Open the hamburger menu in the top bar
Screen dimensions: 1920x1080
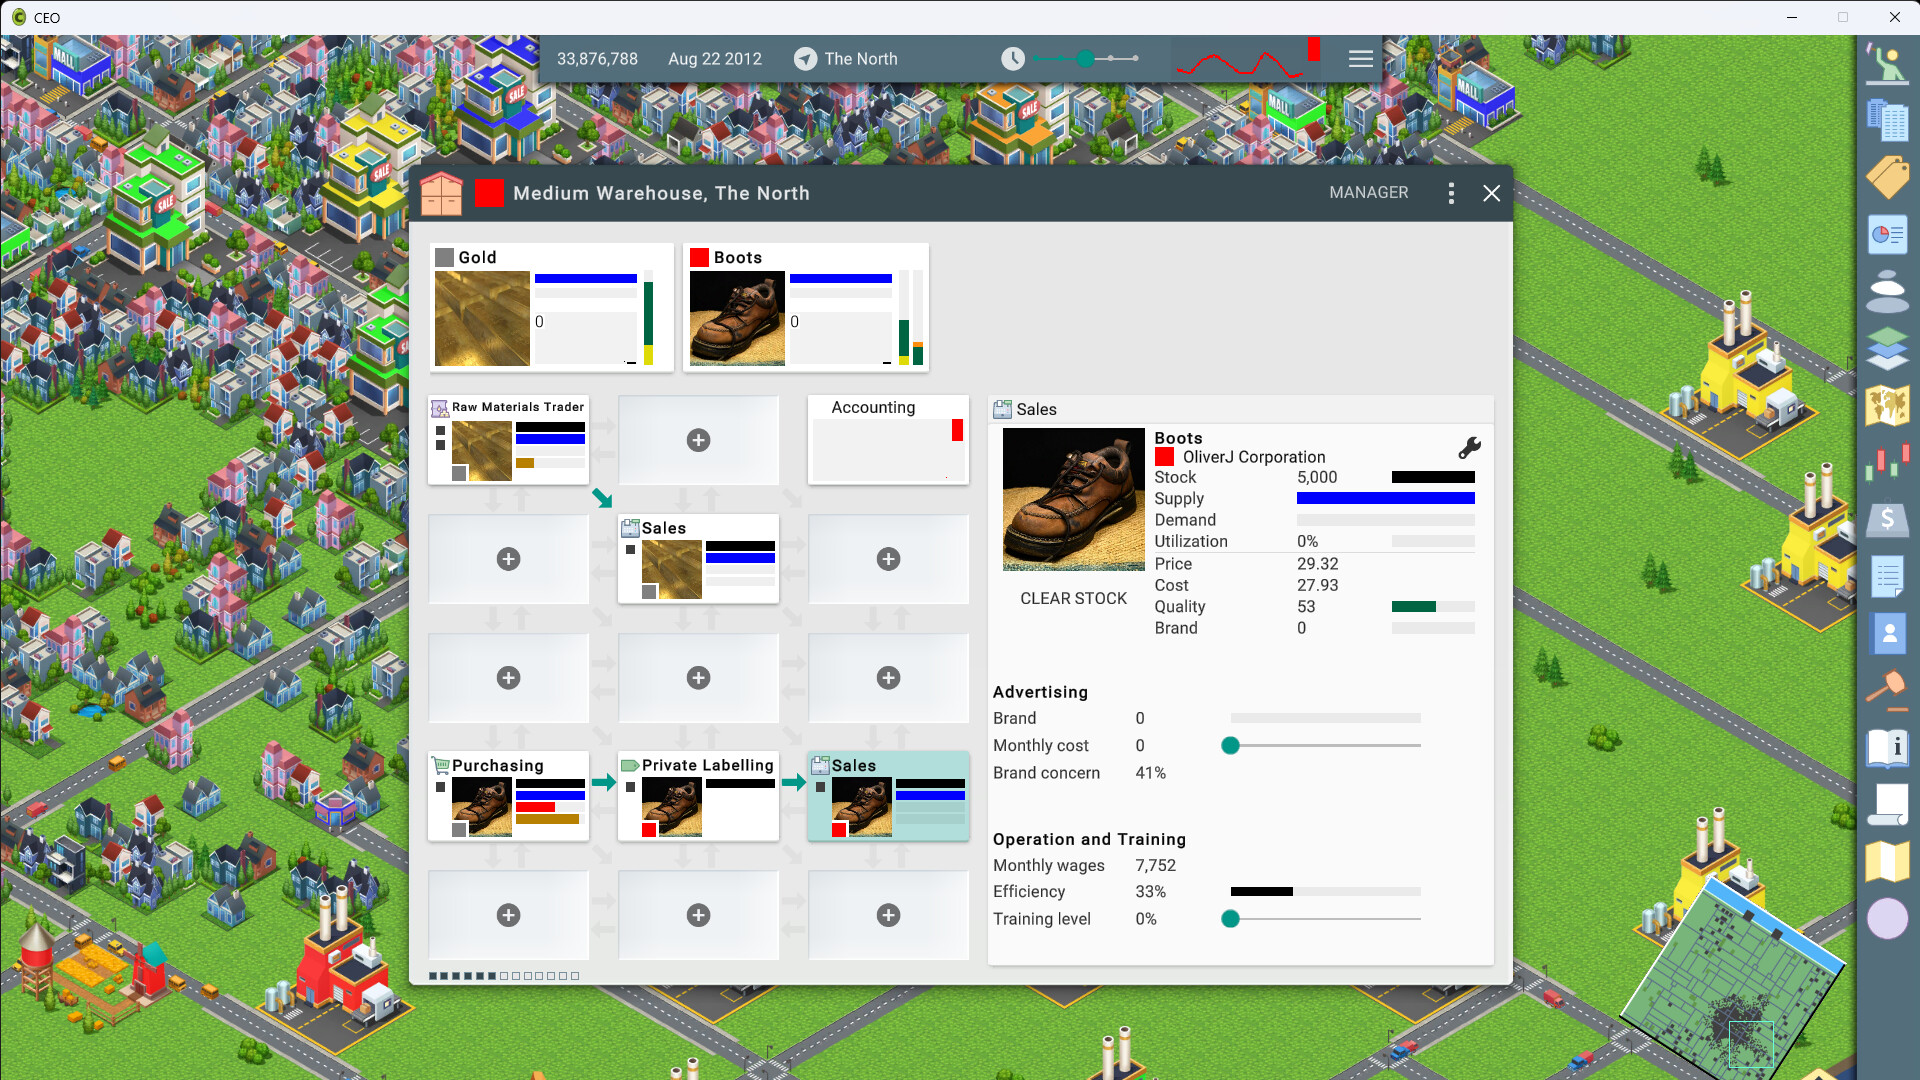pyautogui.click(x=1360, y=58)
